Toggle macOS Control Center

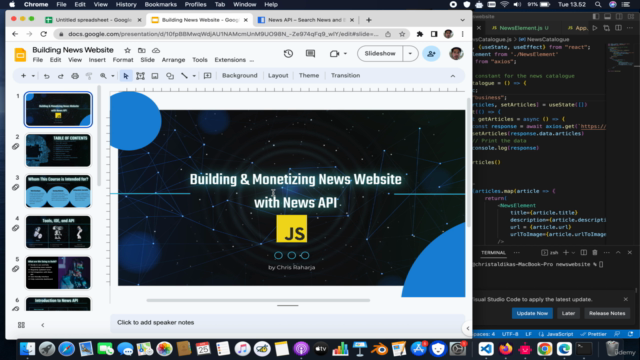click(626, 4)
